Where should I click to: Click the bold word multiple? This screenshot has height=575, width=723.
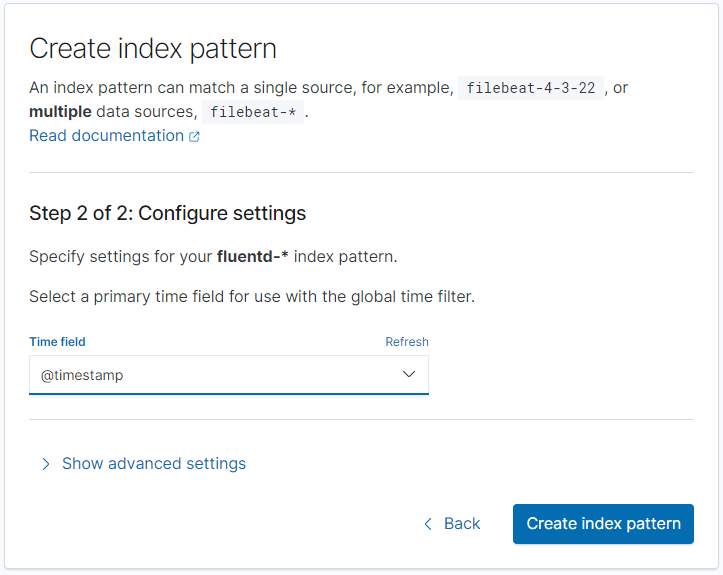tap(60, 112)
